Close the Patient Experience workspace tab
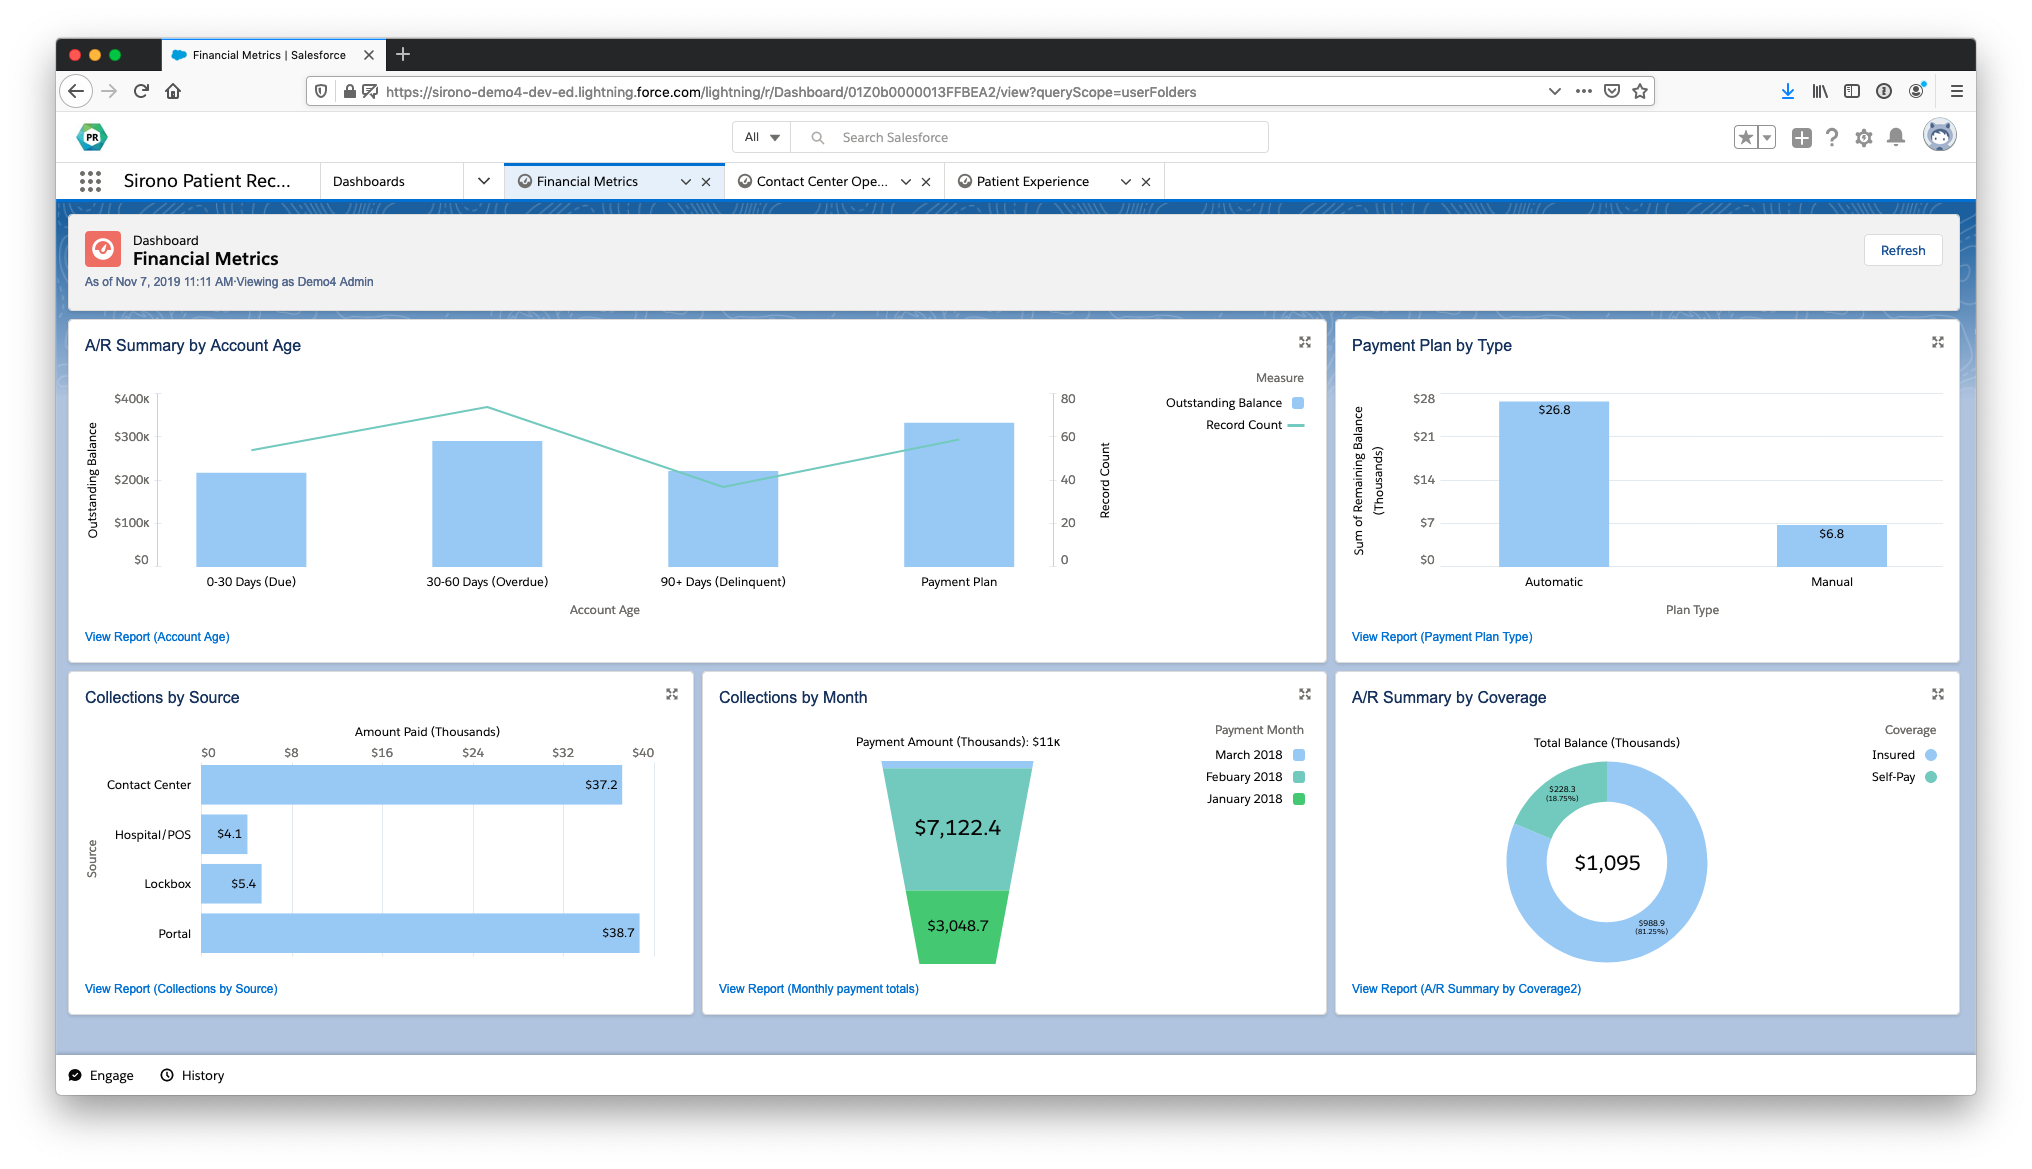The image size is (2032, 1169). (x=1146, y=182)
